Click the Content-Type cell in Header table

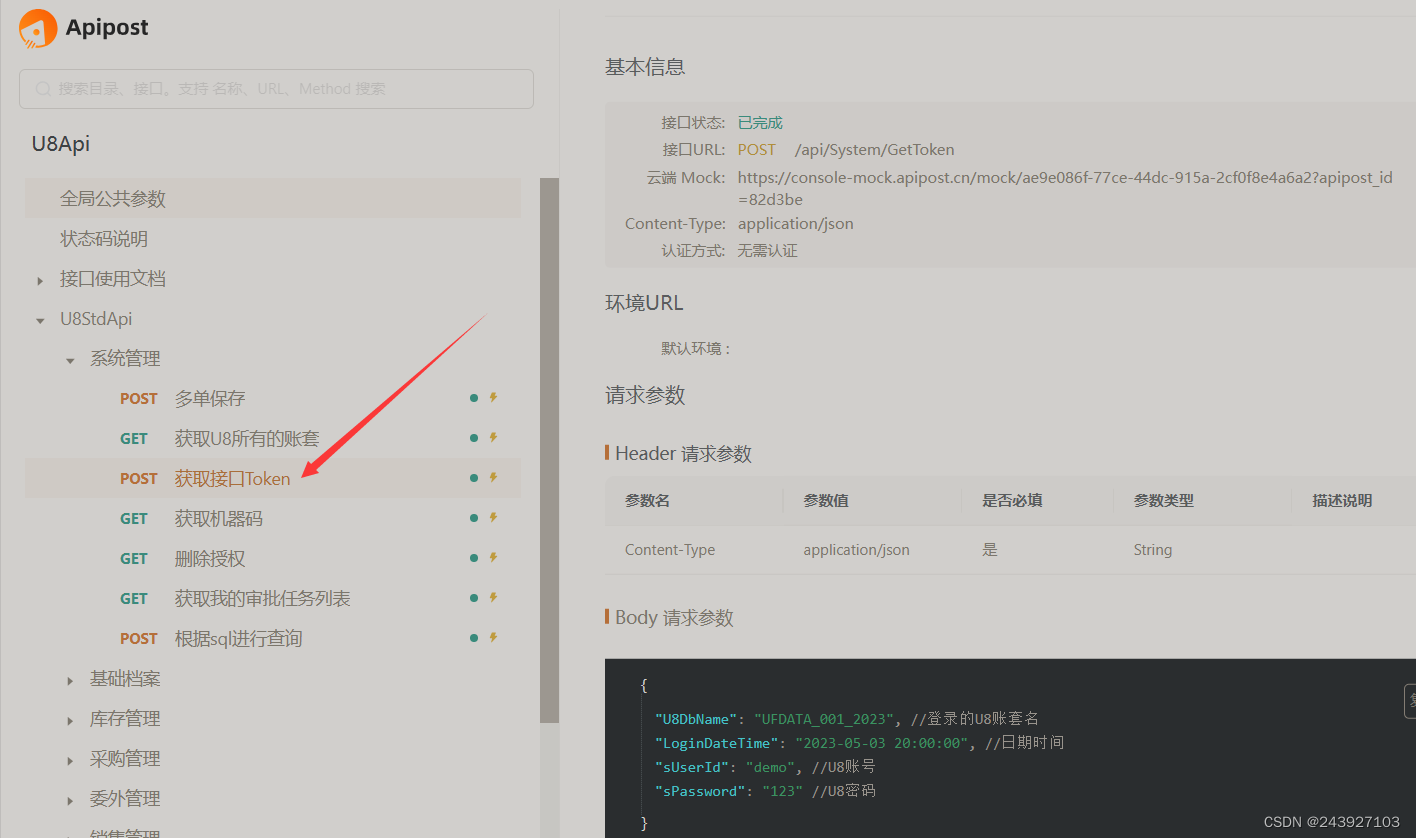click(670, 550)
